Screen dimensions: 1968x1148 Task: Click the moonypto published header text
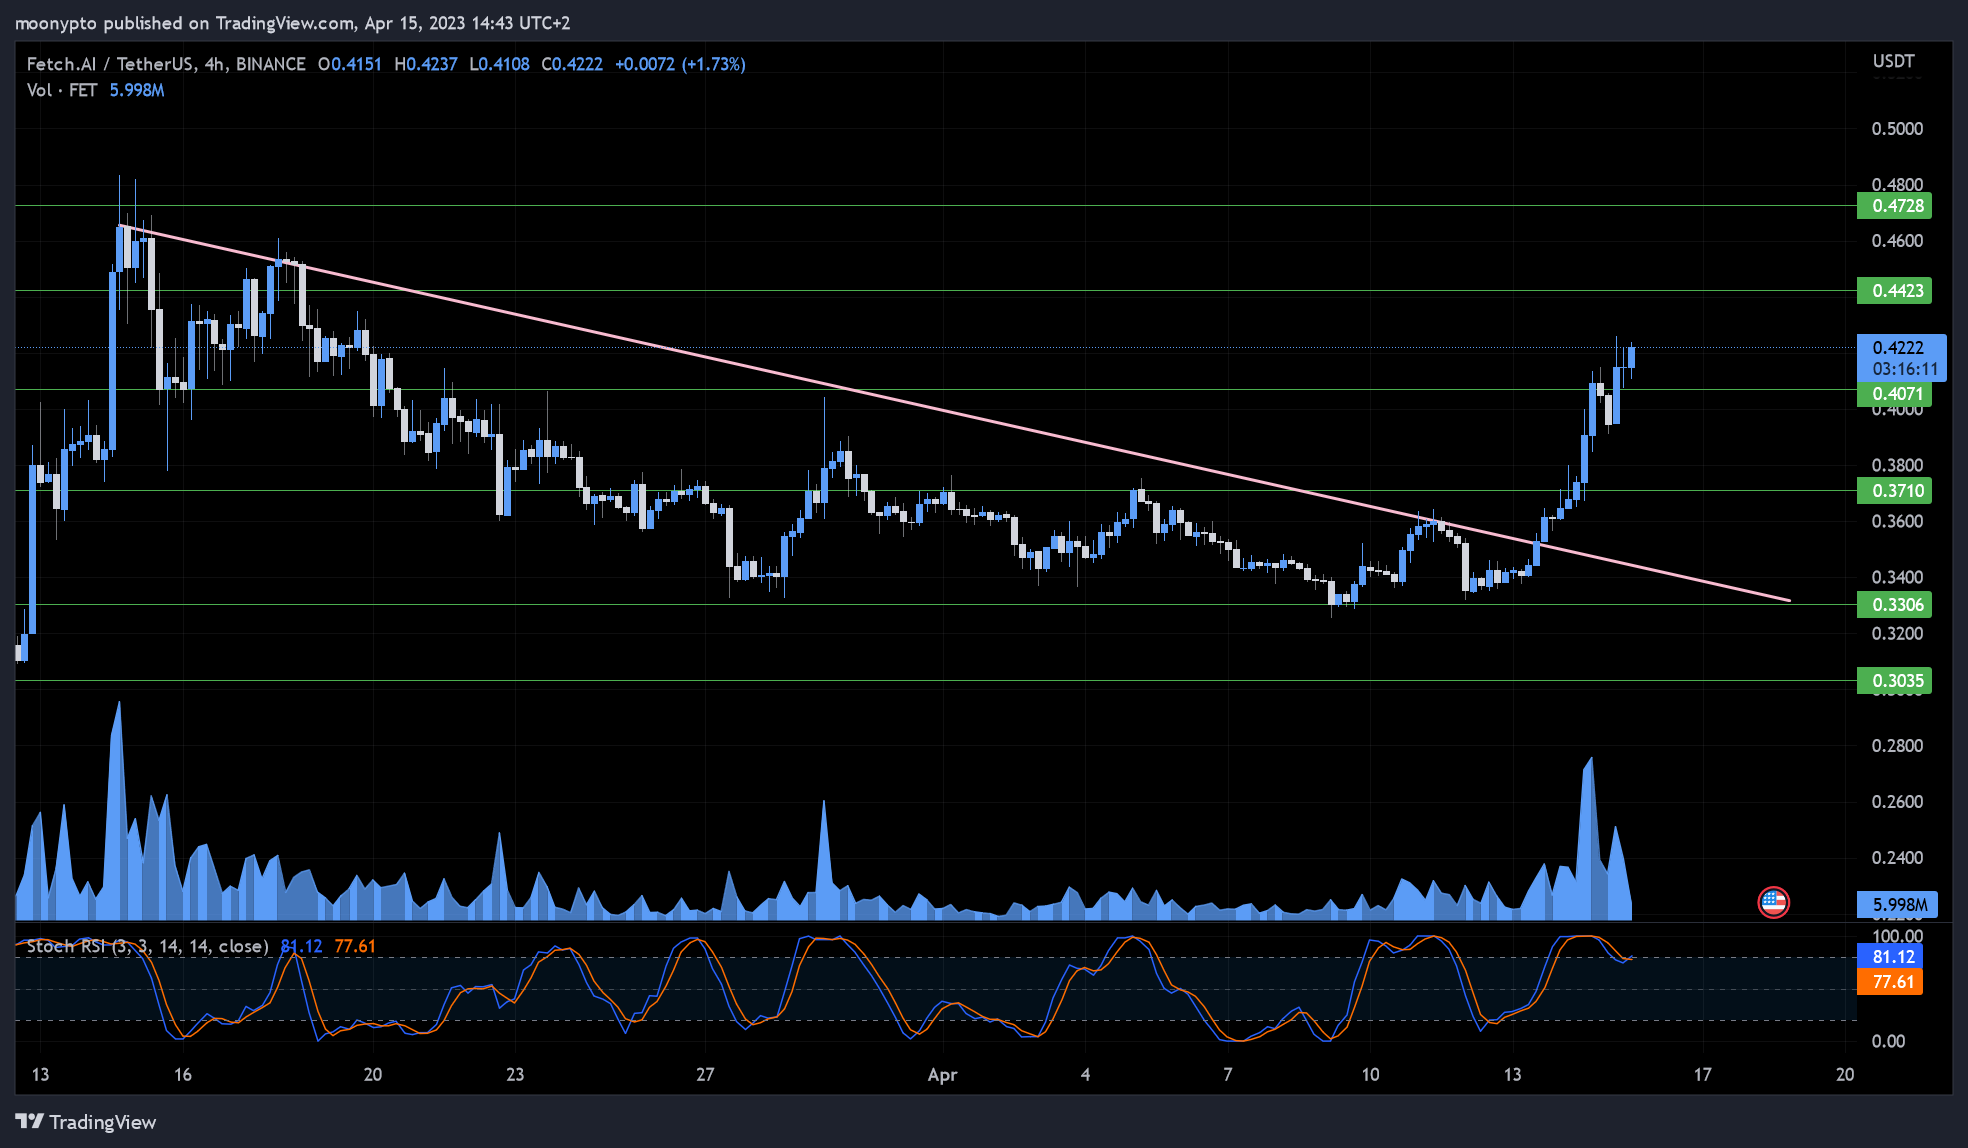point(292,23)
